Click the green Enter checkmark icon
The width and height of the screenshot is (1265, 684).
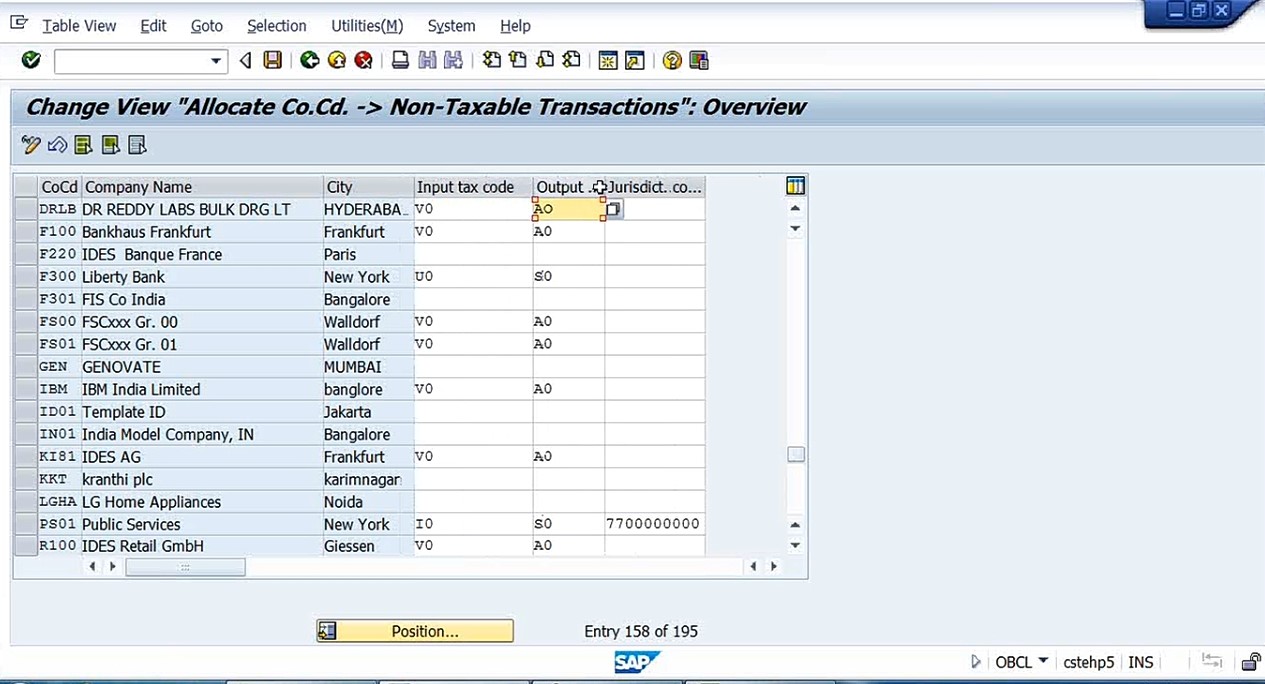pos(31,61)
